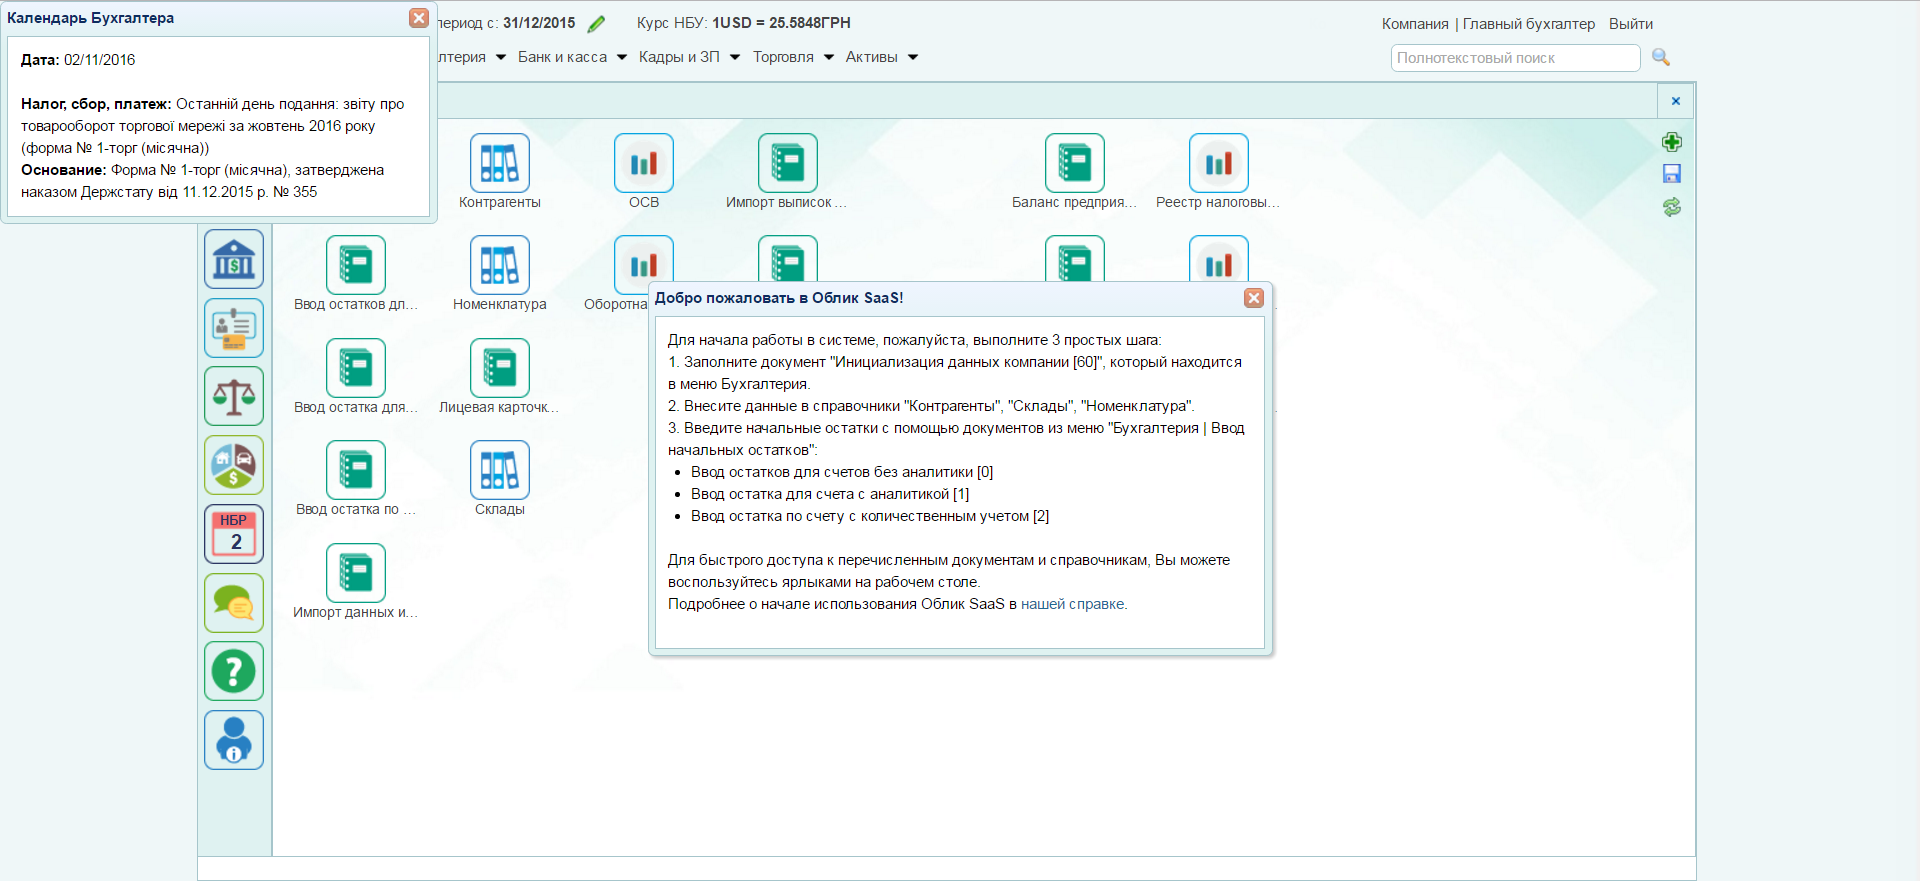Click the period date 31/12/2015
1920x881 pixels.
tap(539, 23)
